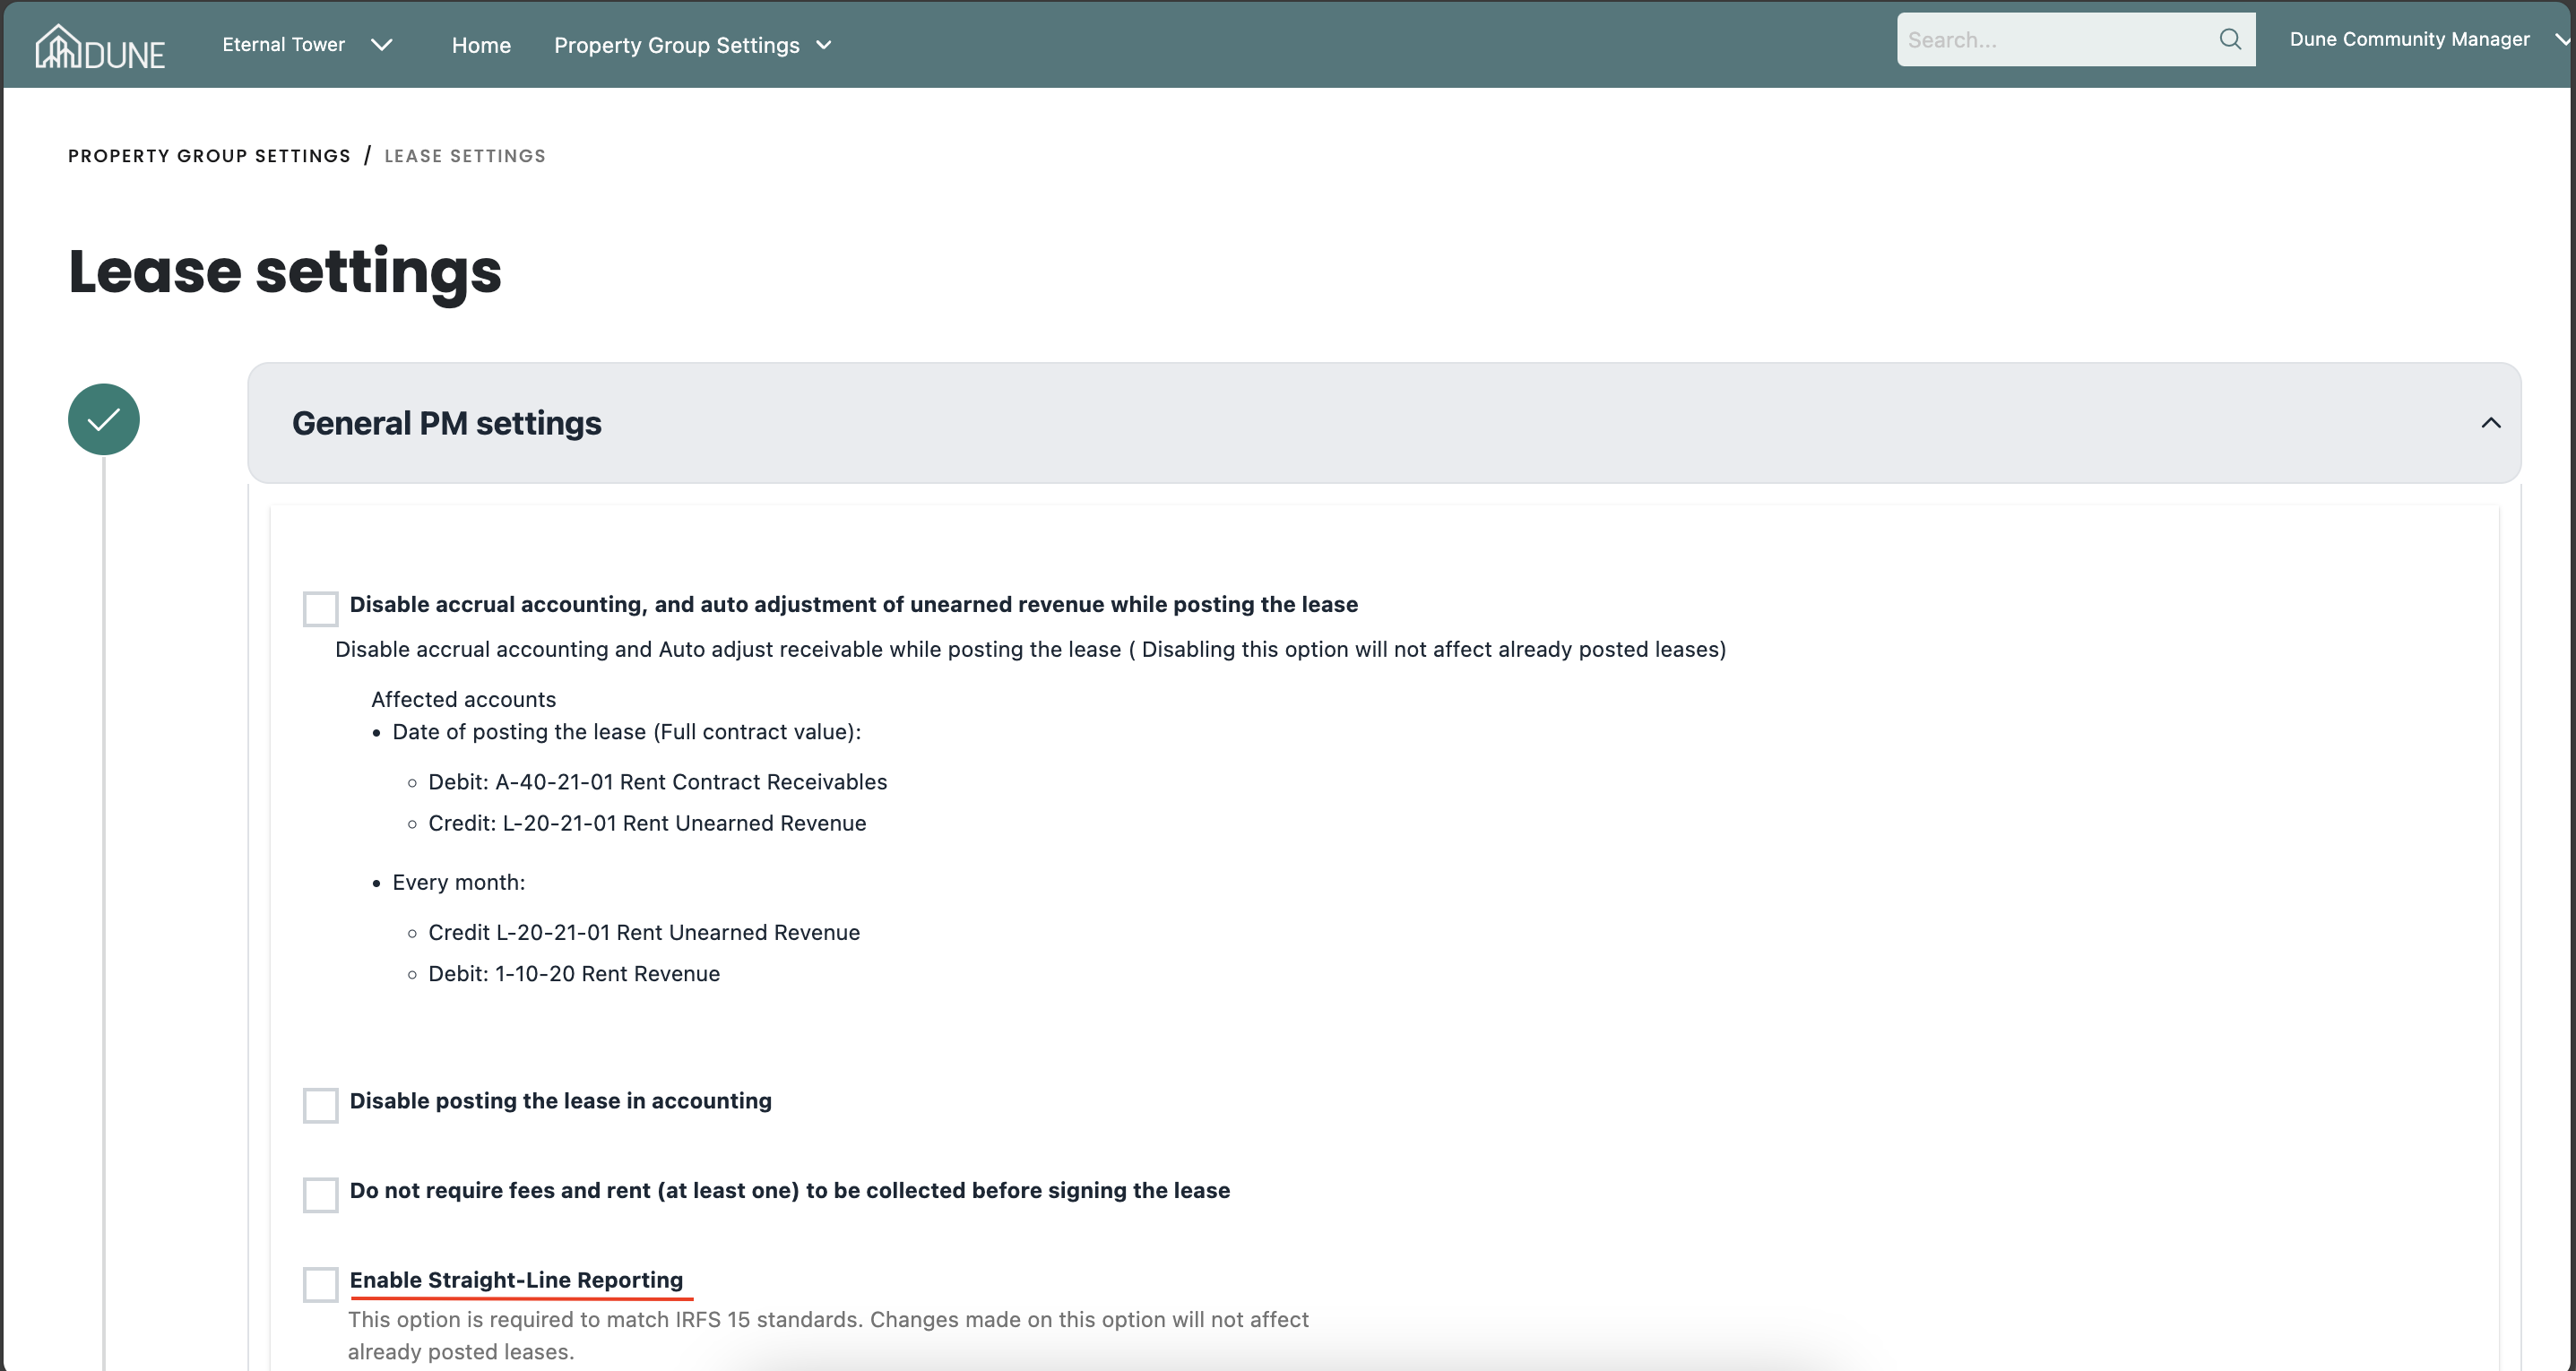Click the Property Group Settings breadcrumb link
2576x1371 pixels.
[x=209, y=156]
